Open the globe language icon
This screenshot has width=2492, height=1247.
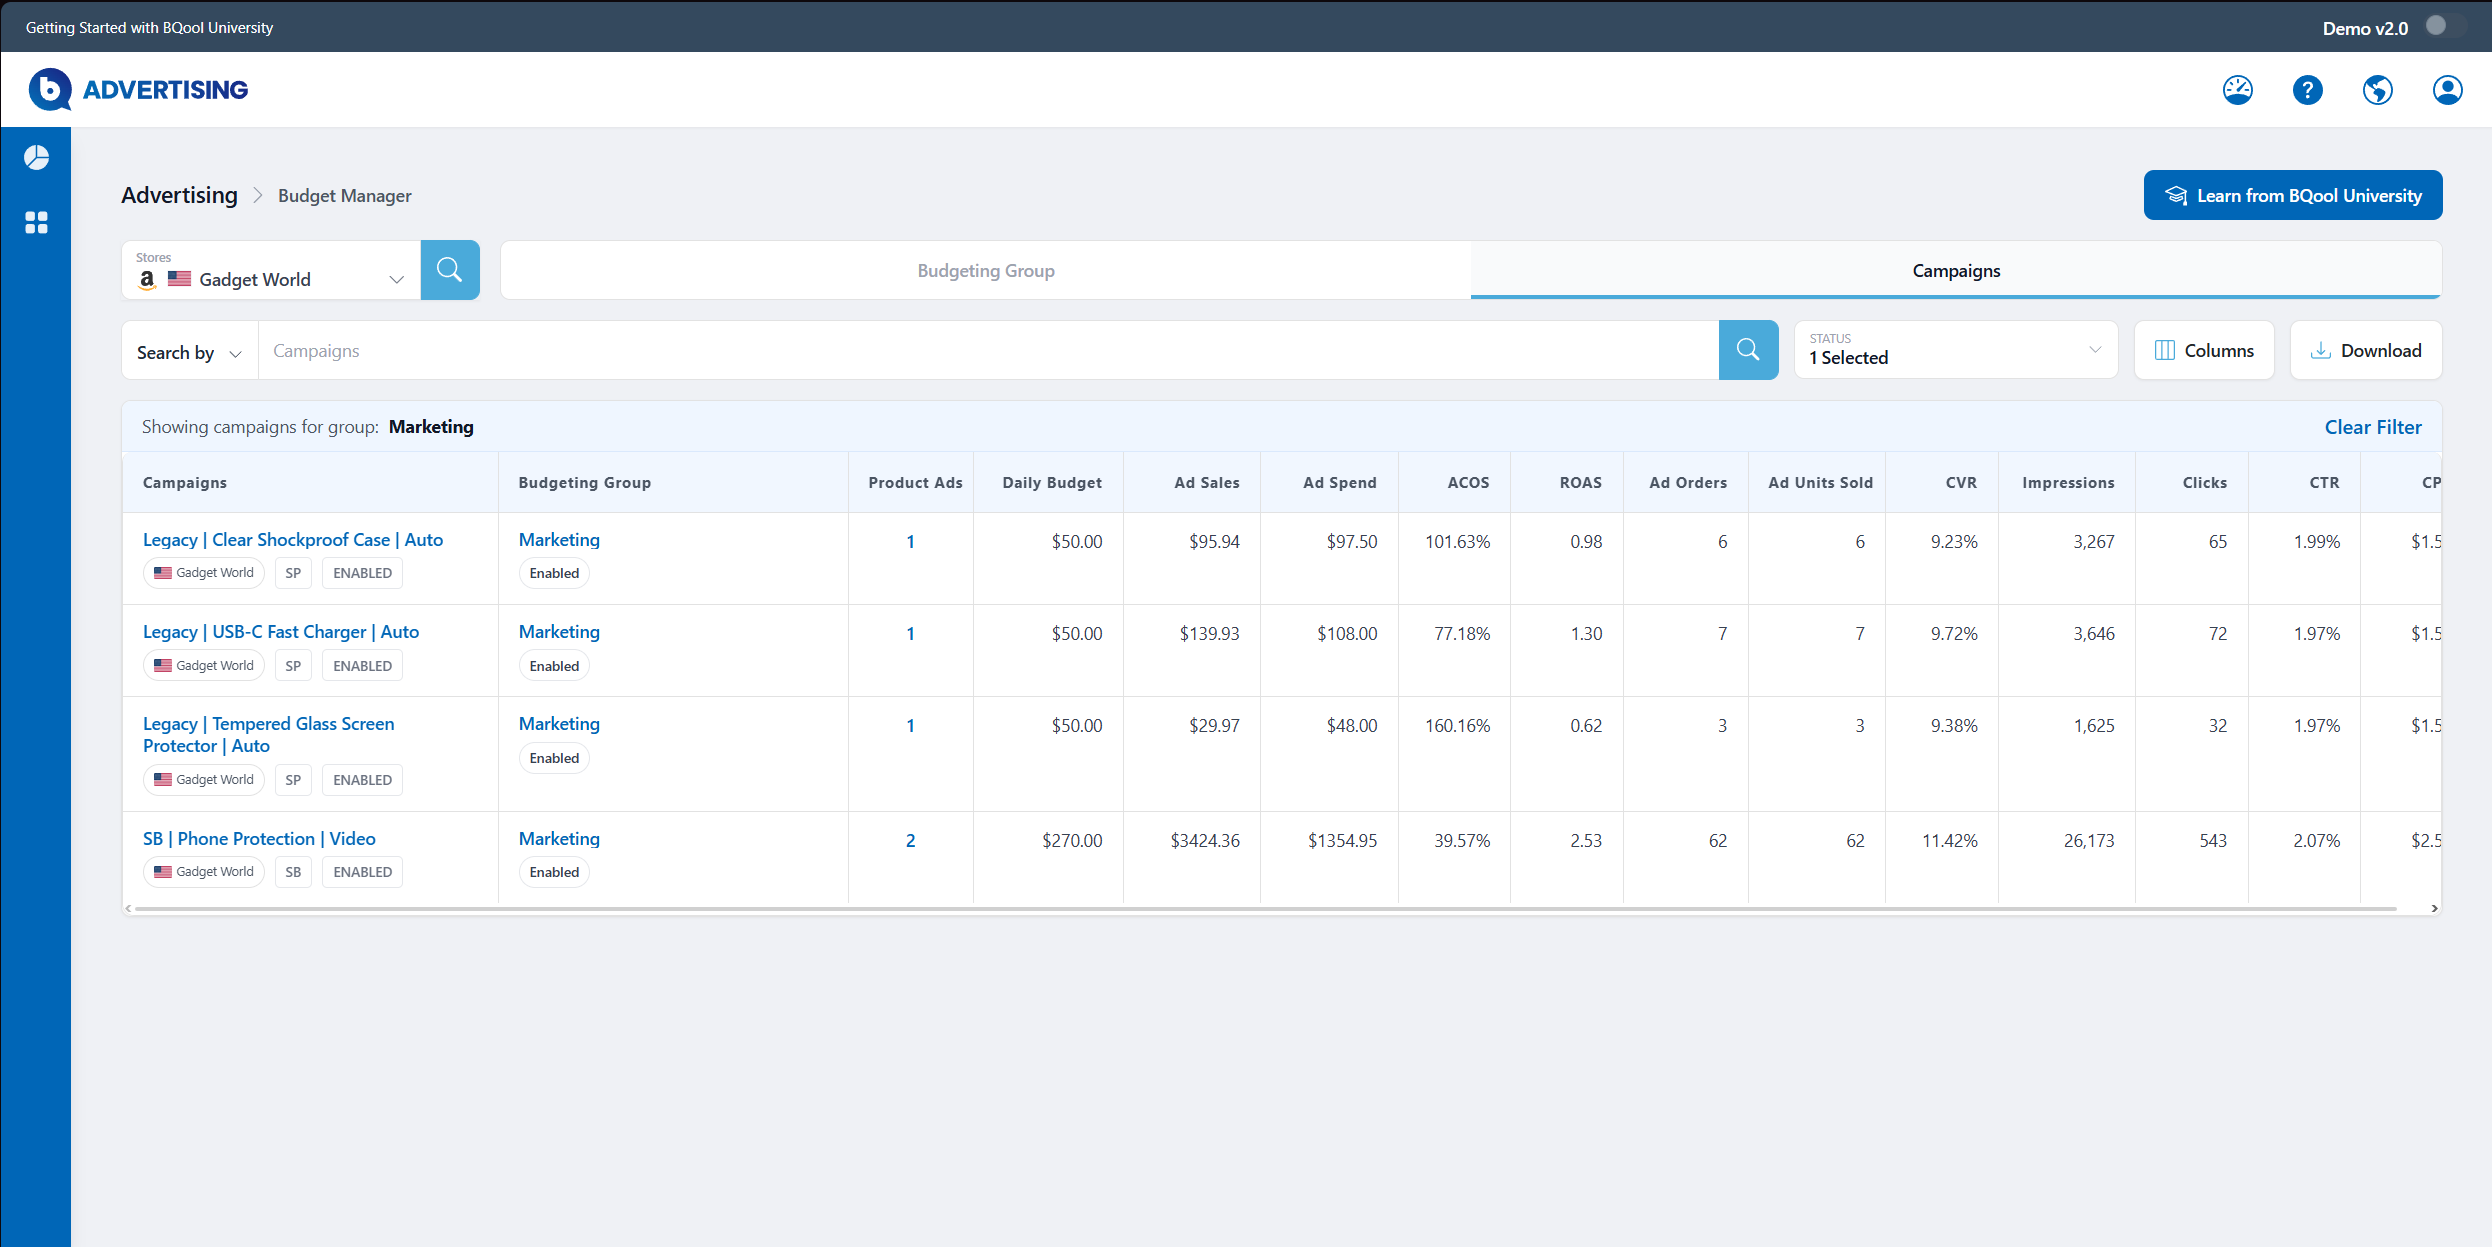pyautogui.click(x=2378, y=90)
